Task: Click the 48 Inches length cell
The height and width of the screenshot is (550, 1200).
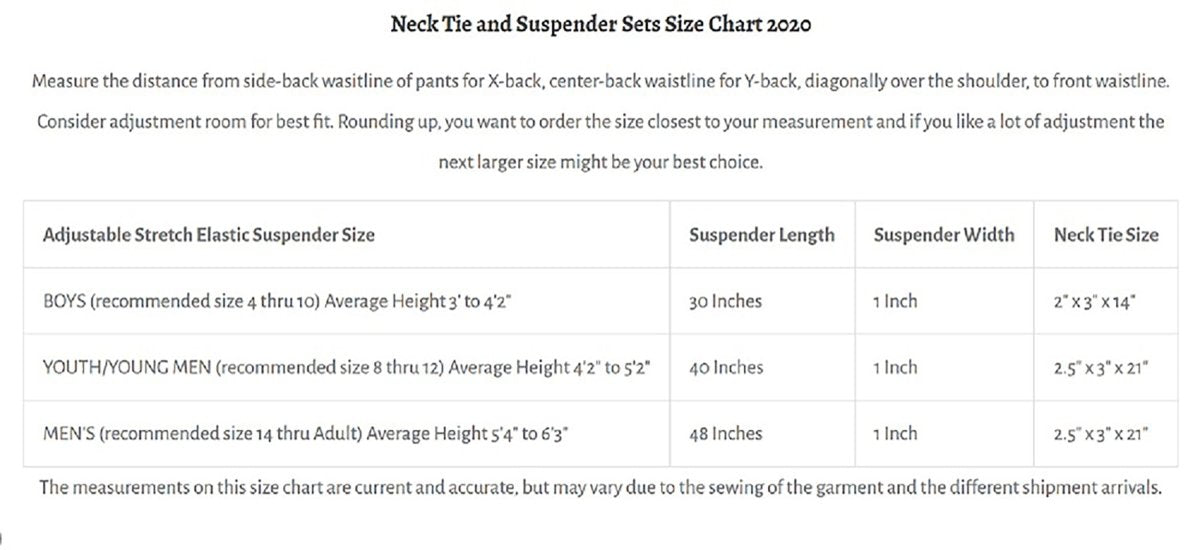Action: (x=725, y=434)
